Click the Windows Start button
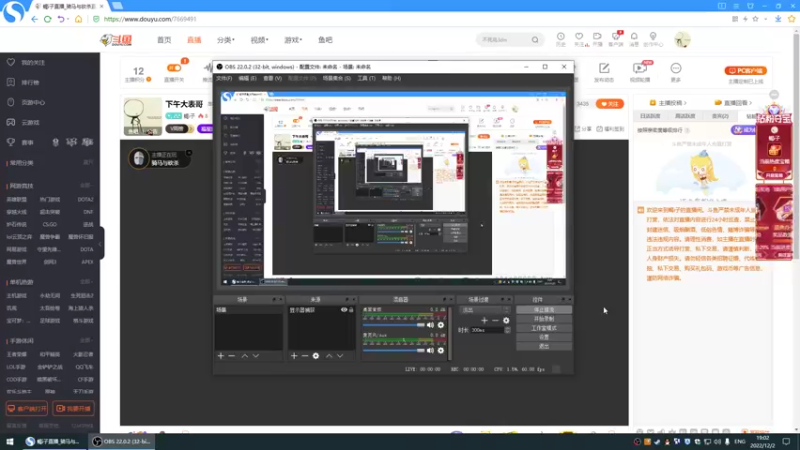800x450 pixels. pos(10,441)
